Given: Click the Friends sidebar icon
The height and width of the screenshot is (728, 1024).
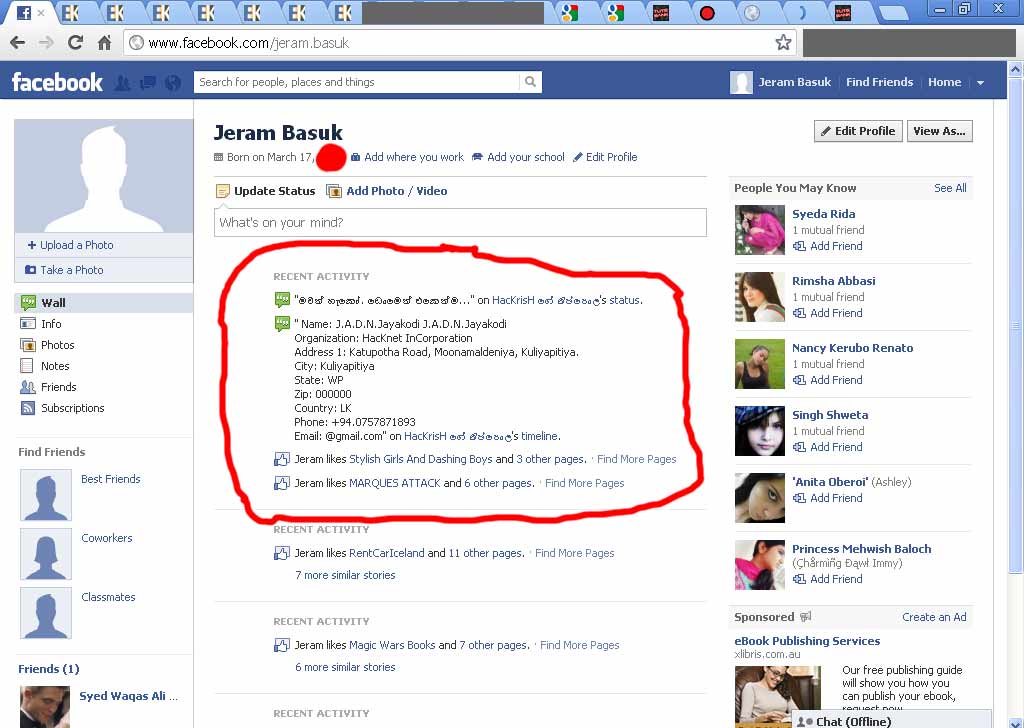Looking at the screenshot, I should 27,387.
